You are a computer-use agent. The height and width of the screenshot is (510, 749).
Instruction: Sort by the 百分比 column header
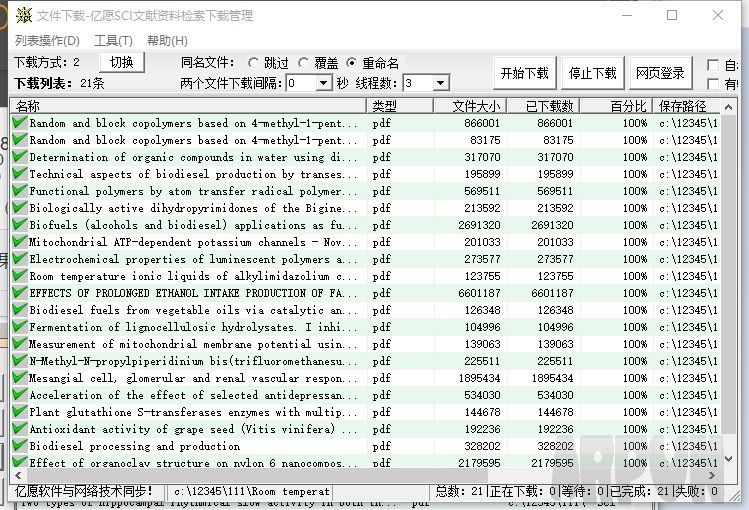coord(617,106)
